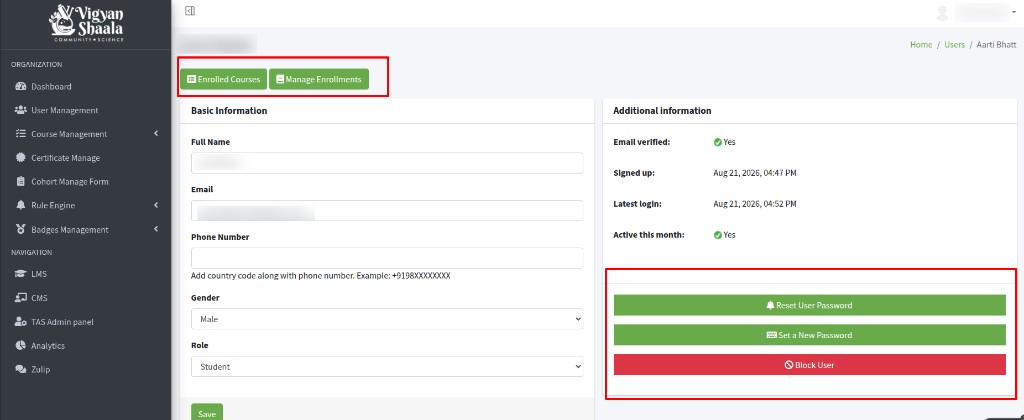
Task: Click the Course Management list icon
Action: pos(20,134)
